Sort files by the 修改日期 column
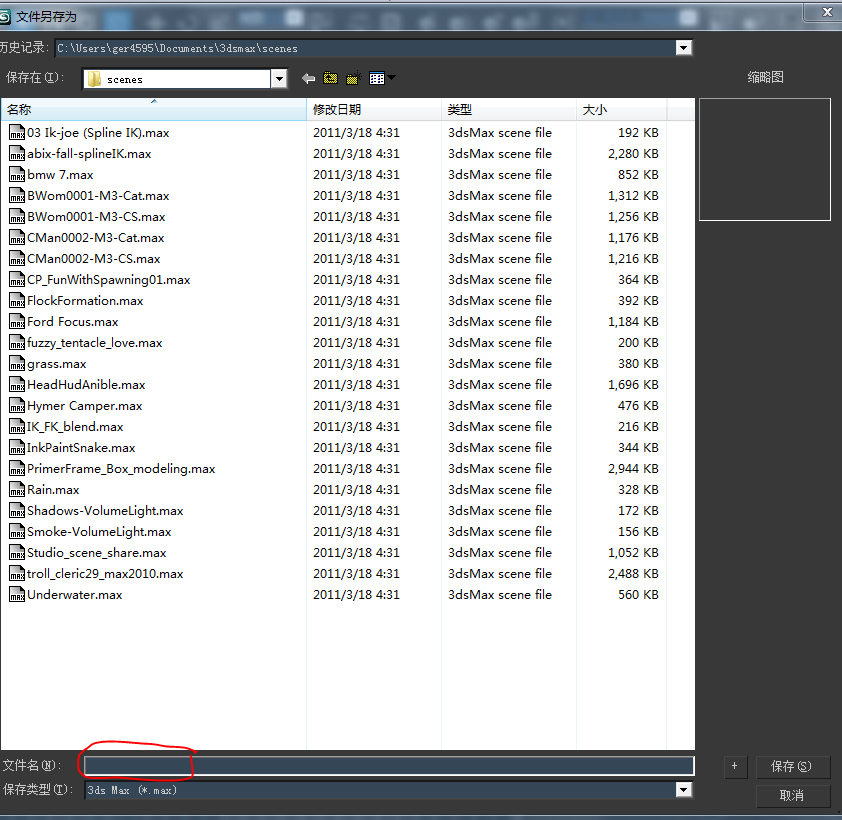The image size is (842, 820). coord(374,110)
